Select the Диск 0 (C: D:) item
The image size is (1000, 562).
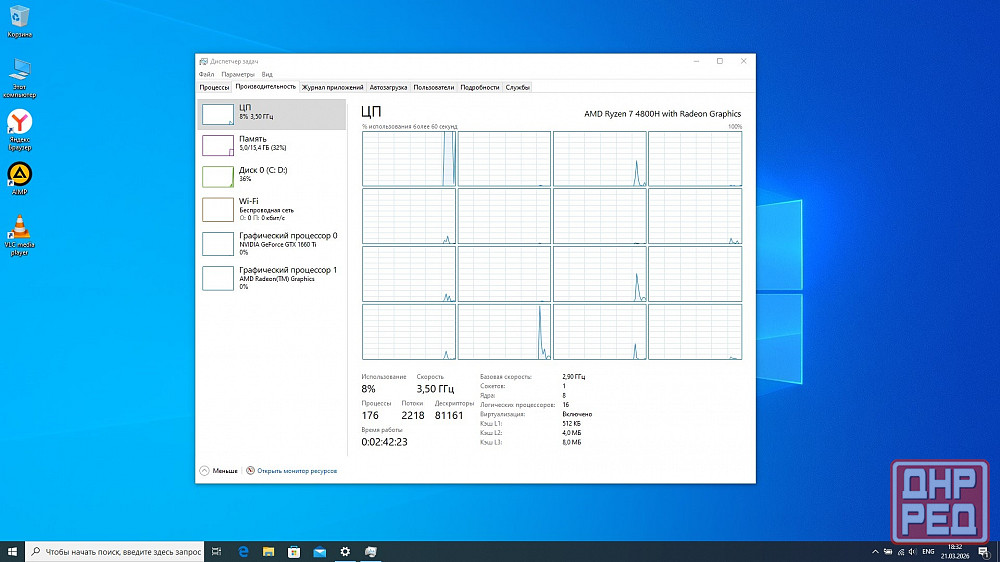point(270,175)
